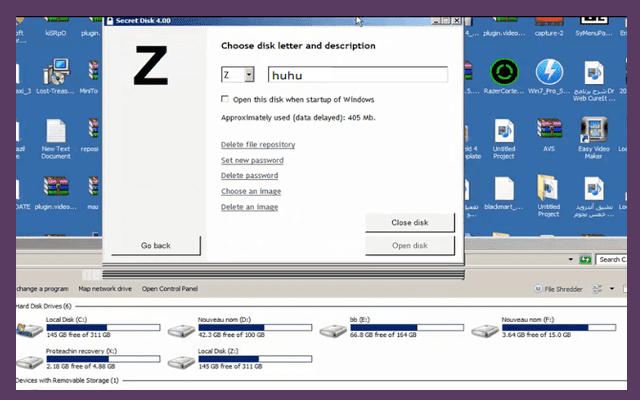
Task: Click Map network drive in Explorer toolbar
Action: [x=96, y=289]
